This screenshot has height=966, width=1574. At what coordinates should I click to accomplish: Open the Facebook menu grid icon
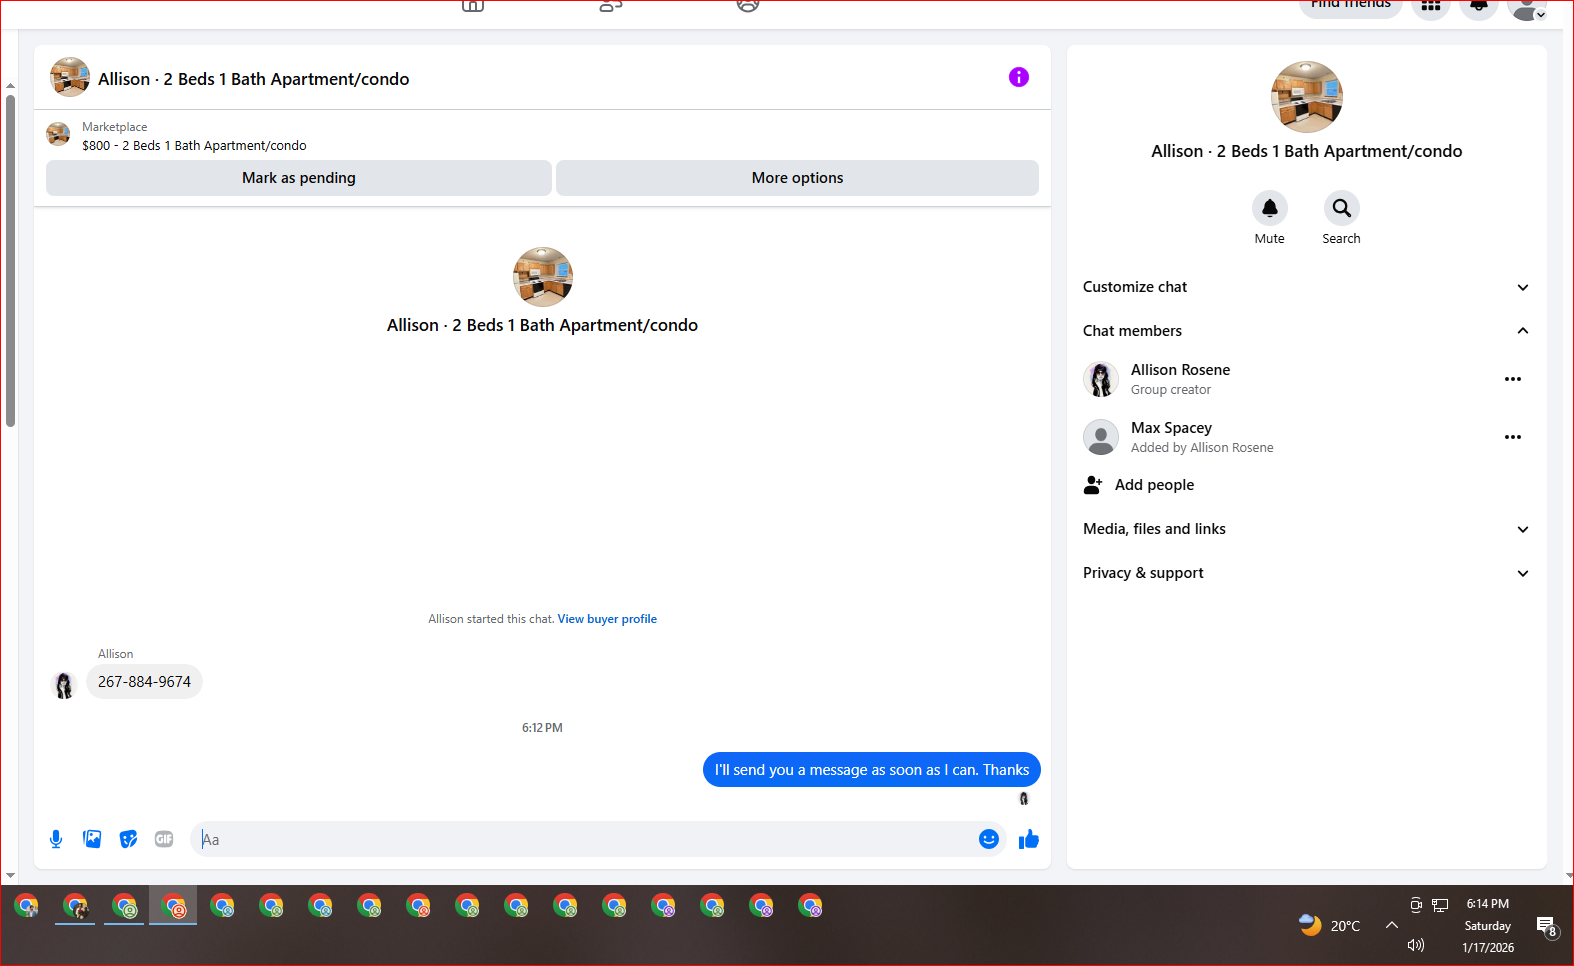point(1431,6)
